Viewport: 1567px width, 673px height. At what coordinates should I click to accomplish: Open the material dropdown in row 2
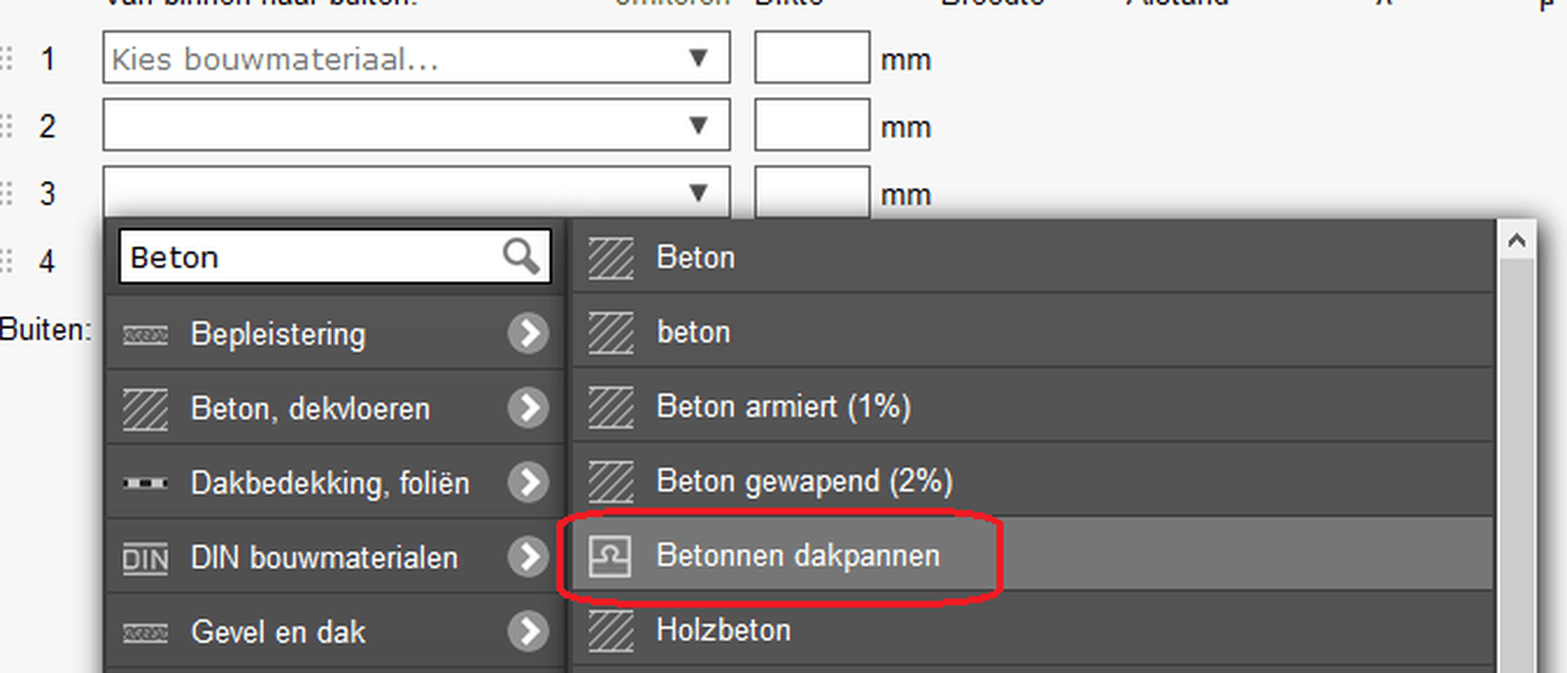[416, 125]
